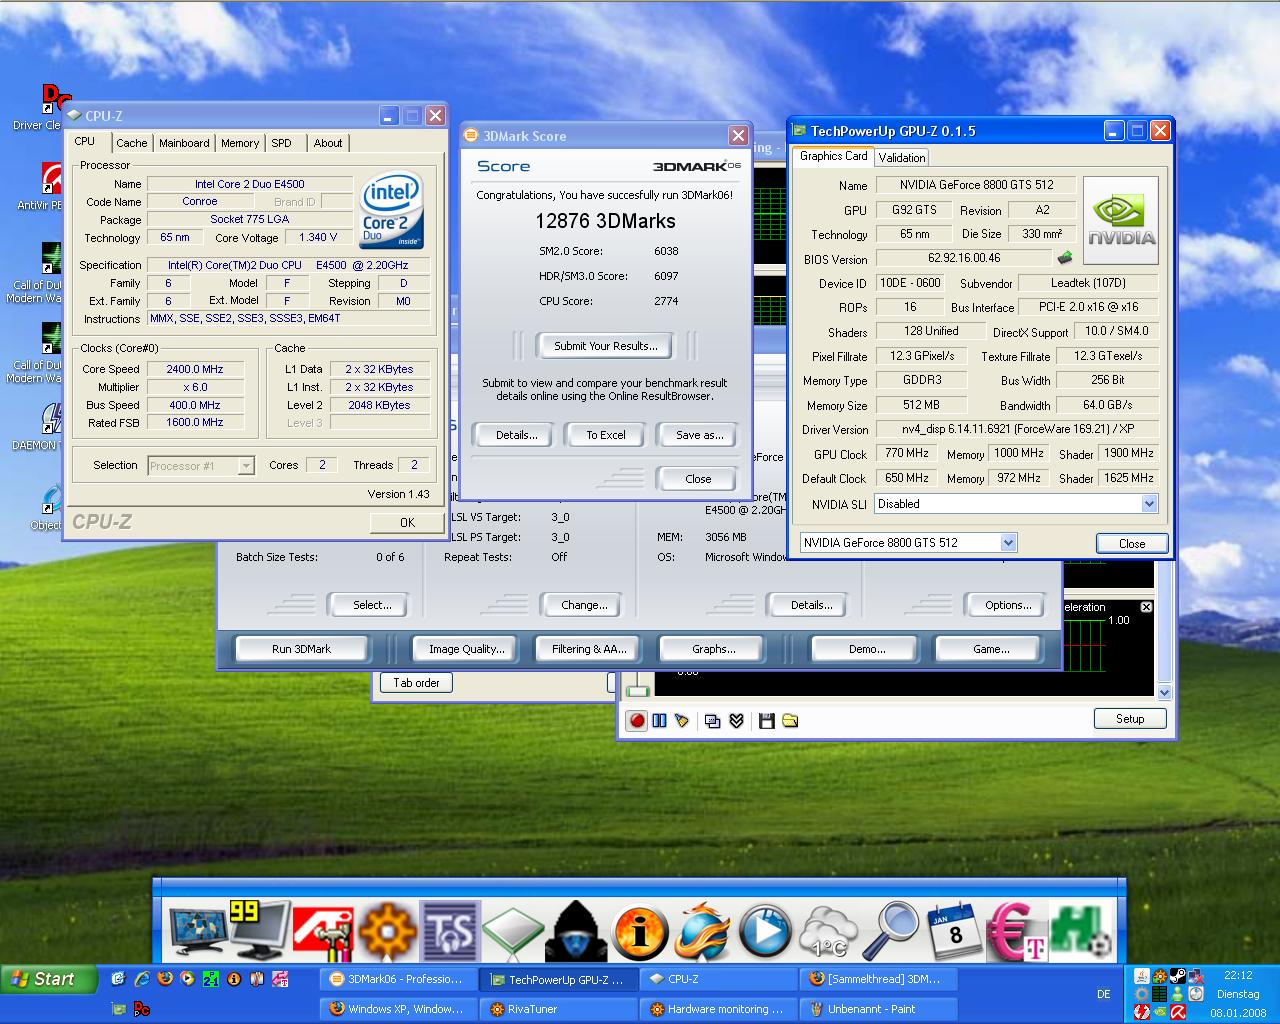1280x1024 pixels.
Task: Switch to the Validation tab in GPU-Z
Action: point(902,157)
